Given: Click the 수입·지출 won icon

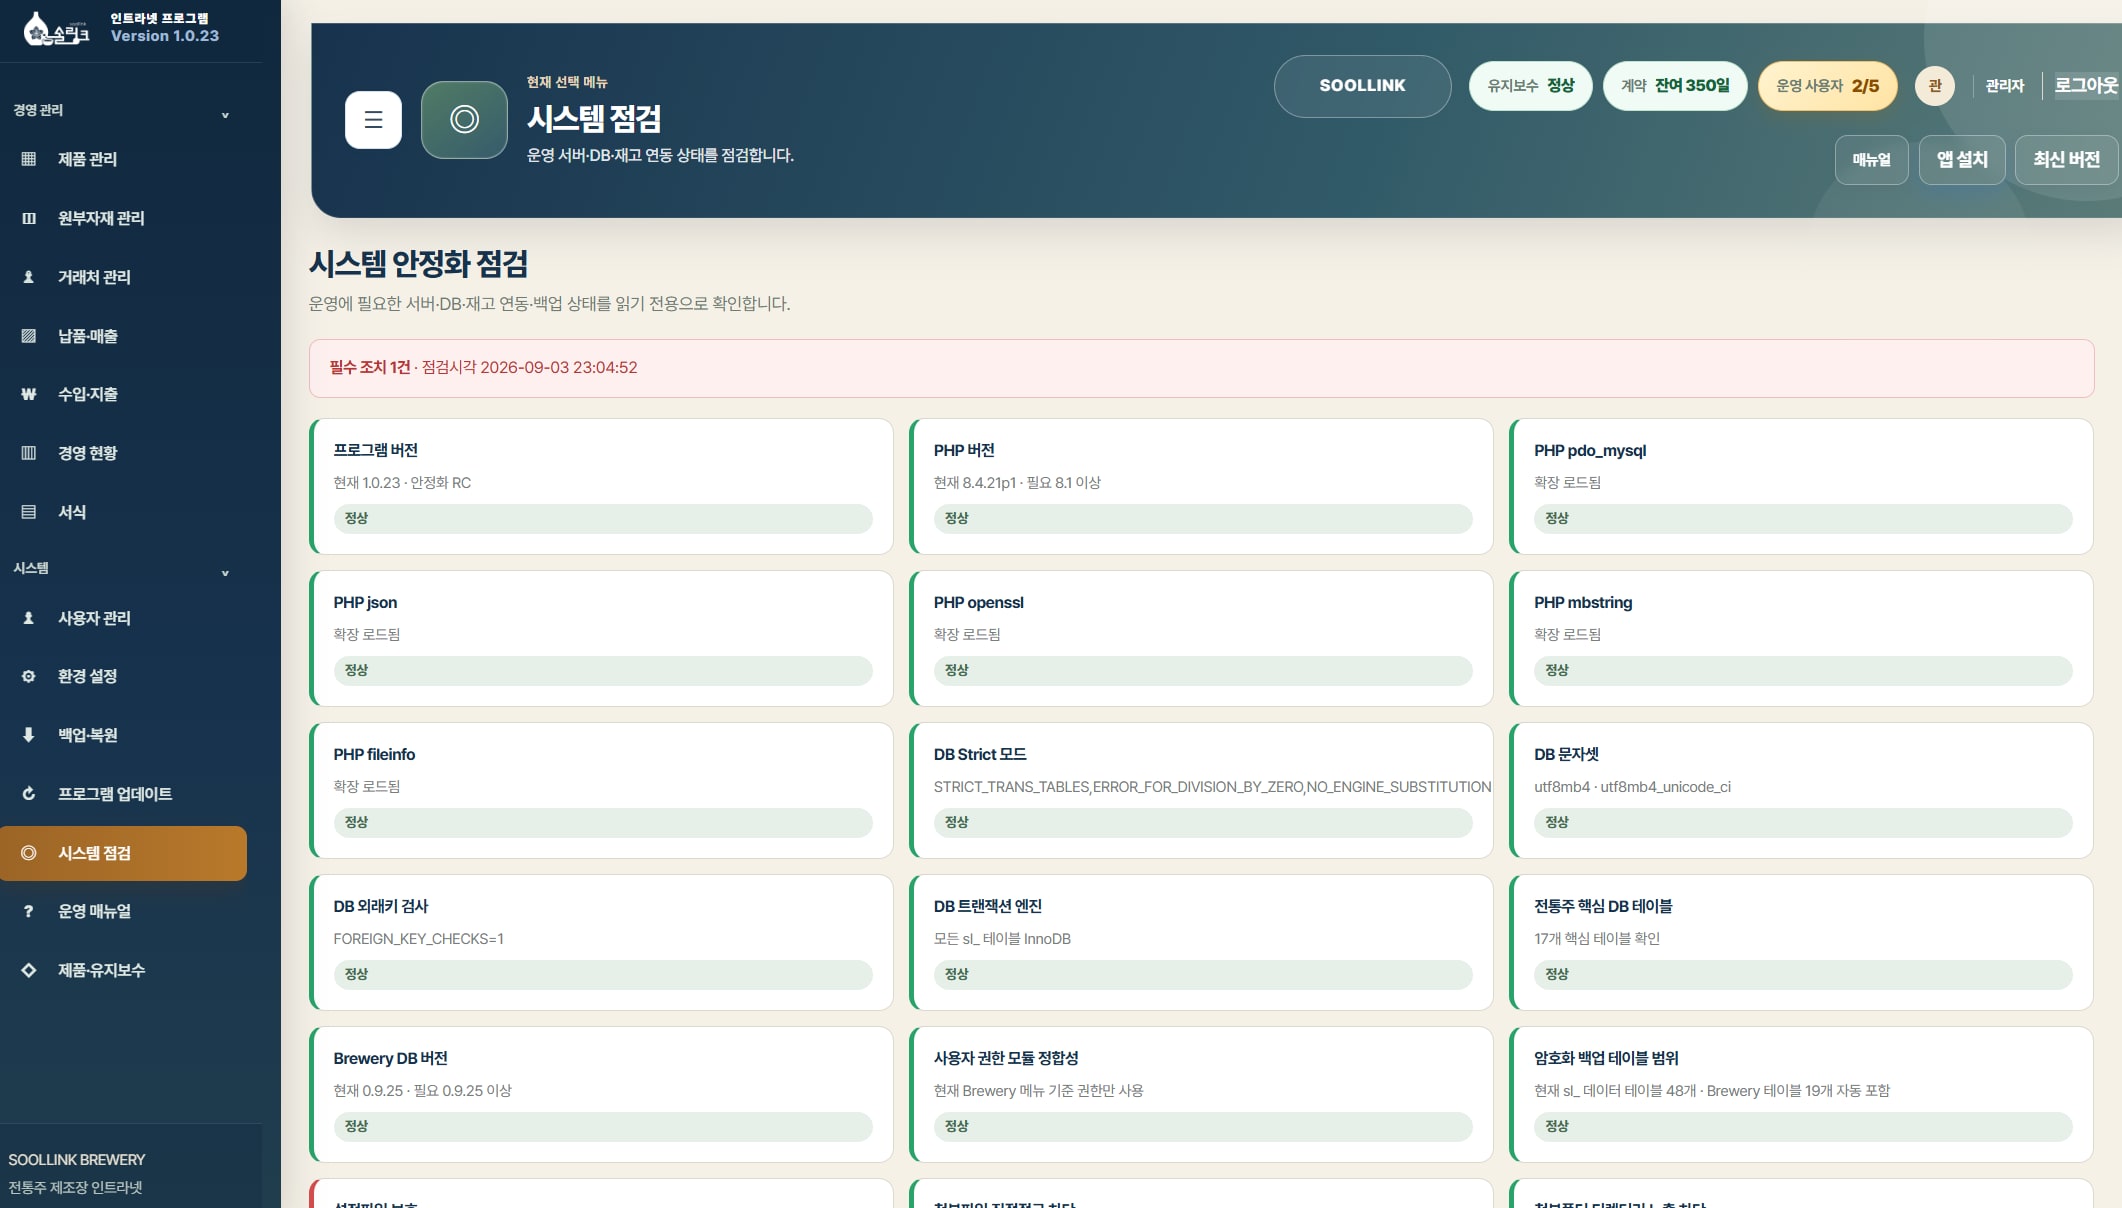Looking at the screenshot, I should (x=29, y=394).
